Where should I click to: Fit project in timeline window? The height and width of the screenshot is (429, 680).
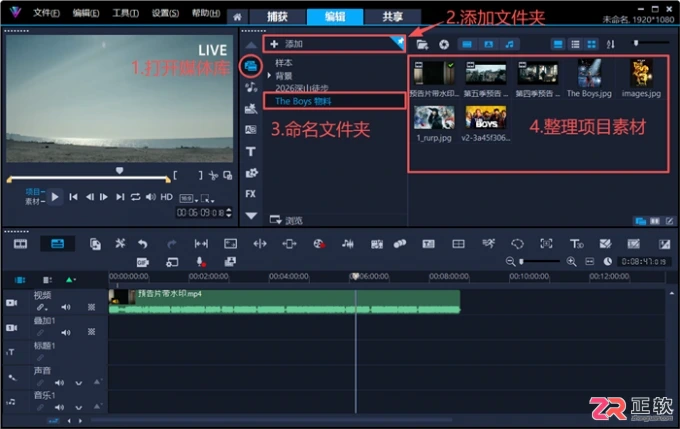coord(590,262)
